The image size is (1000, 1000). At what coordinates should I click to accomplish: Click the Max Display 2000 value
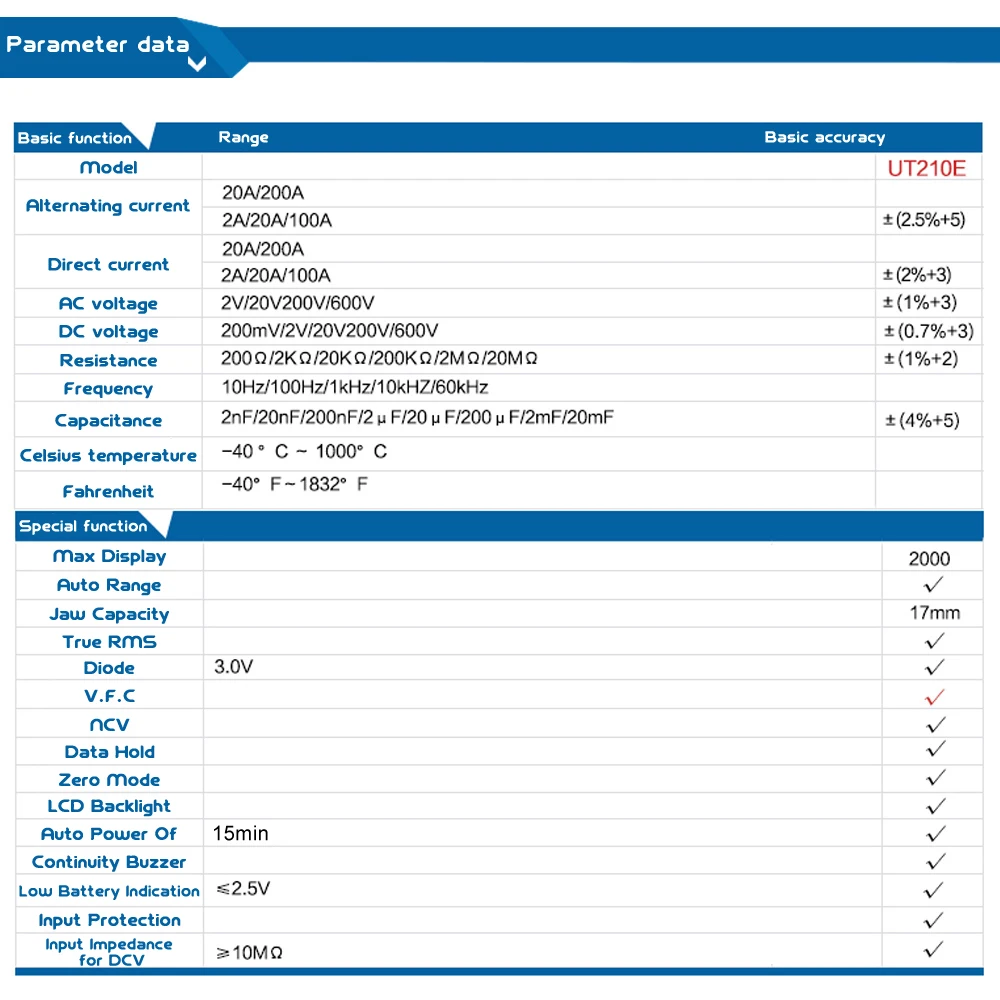tap(929, 559)
